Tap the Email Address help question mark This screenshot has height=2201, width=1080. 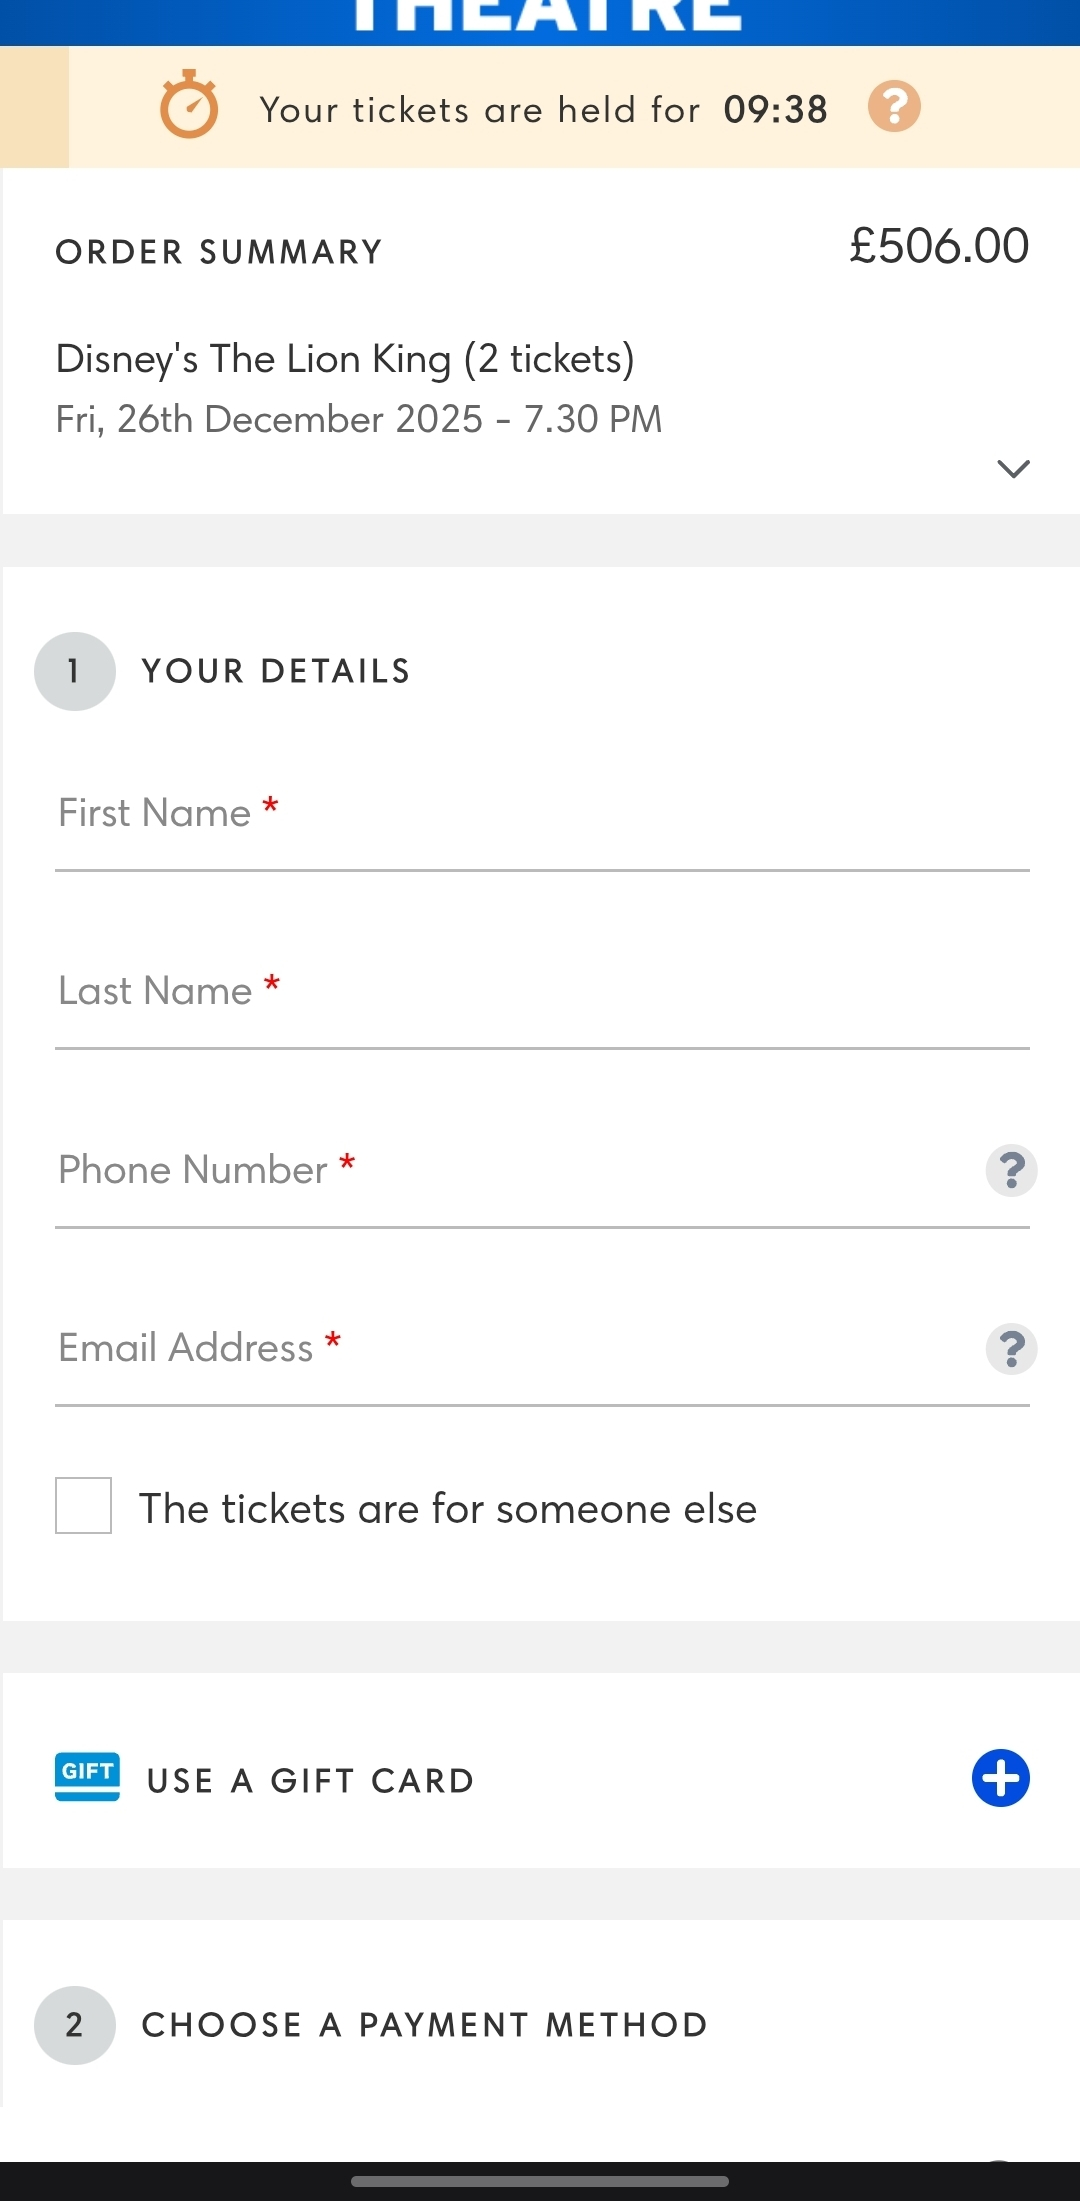[x=1011, y=1349]
